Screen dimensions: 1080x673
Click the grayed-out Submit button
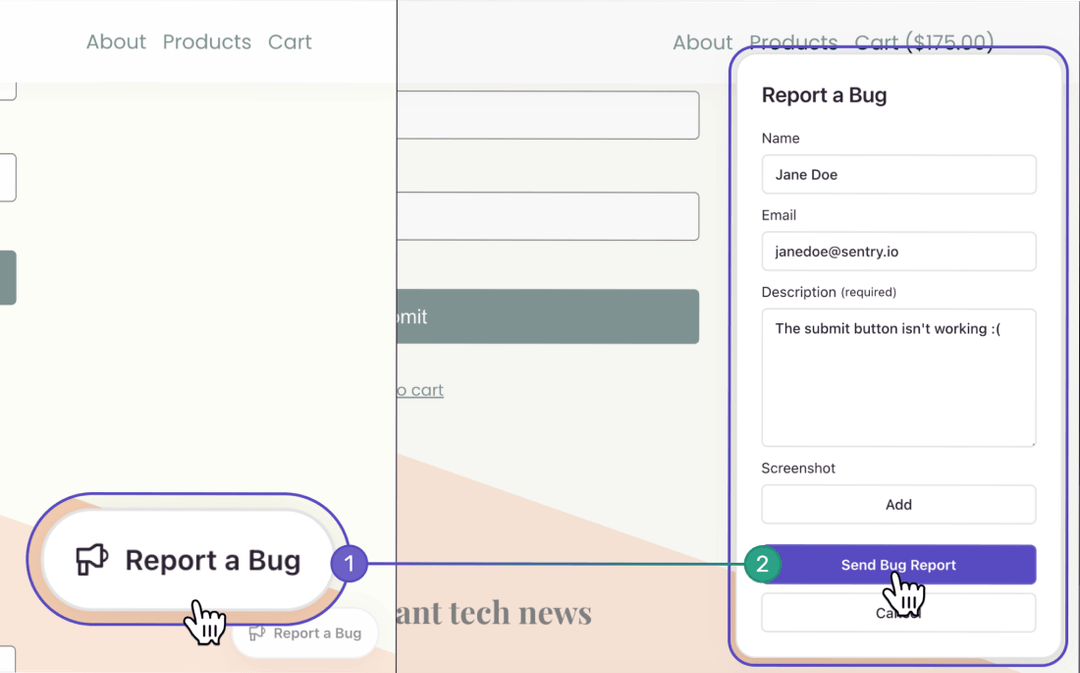pos(548,316)
